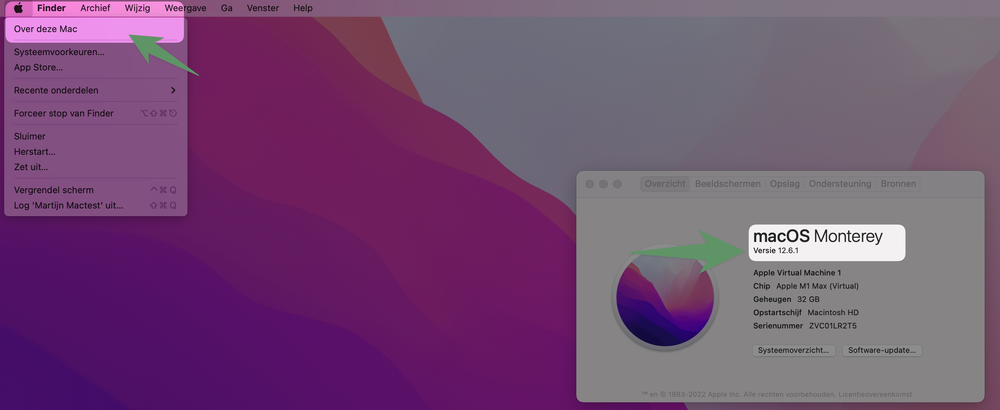Switch to the Opslag tab
Image resolution: width=1000 pixels, height=410 pixels.
785,184
